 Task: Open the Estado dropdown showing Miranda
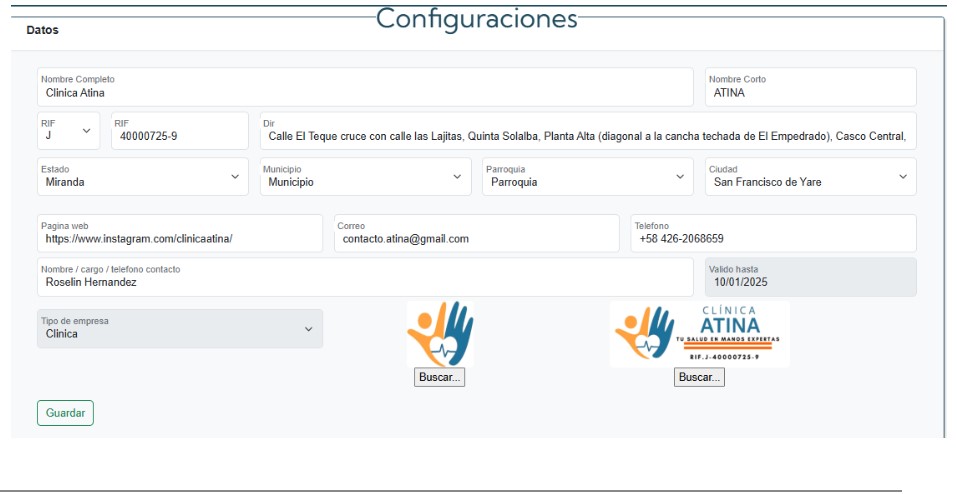click(x=143, y=176)
